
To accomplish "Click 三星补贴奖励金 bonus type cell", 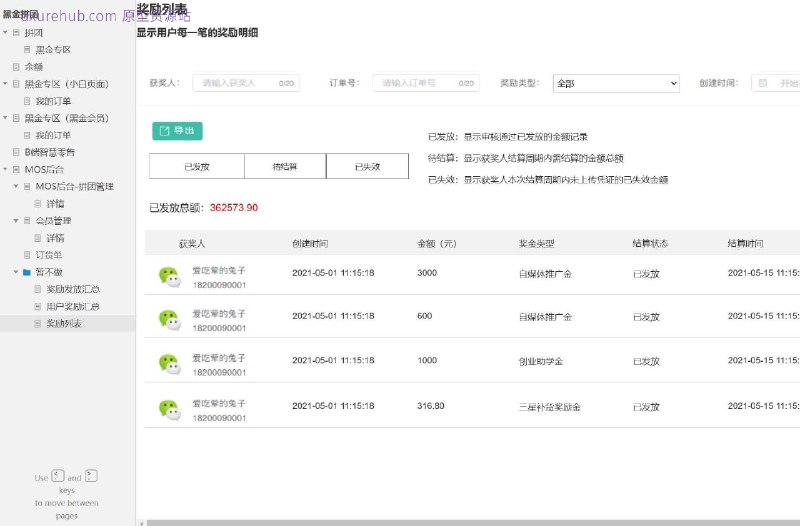I will click(549, 407).
